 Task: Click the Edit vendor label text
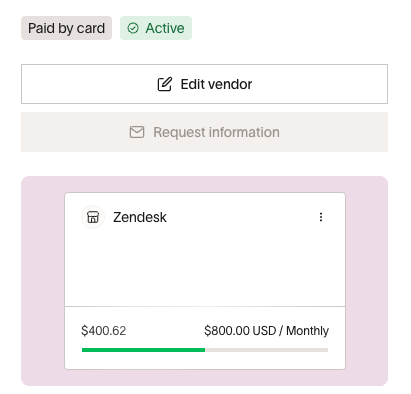coord(216,84)
